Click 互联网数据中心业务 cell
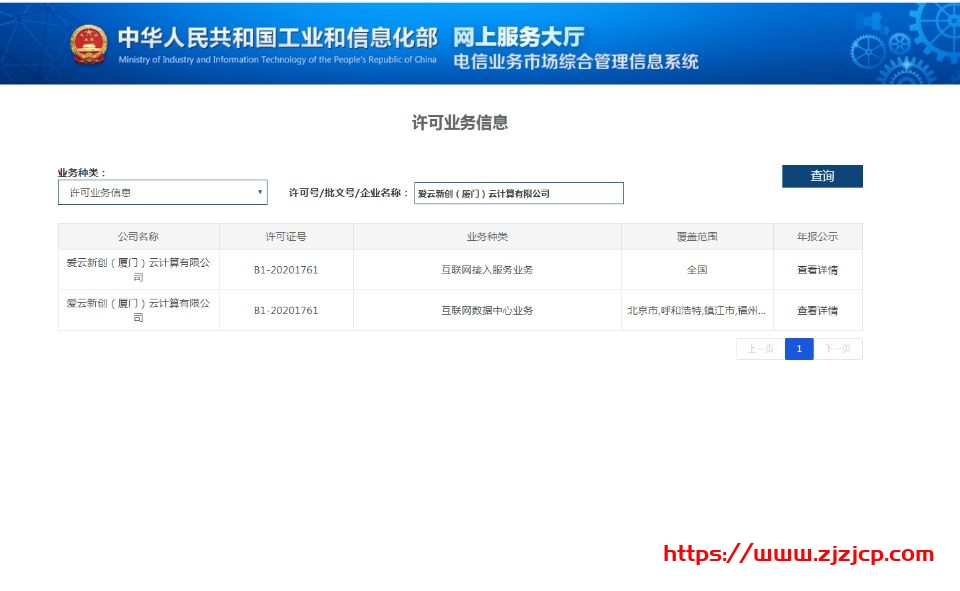 coord(487,311)
